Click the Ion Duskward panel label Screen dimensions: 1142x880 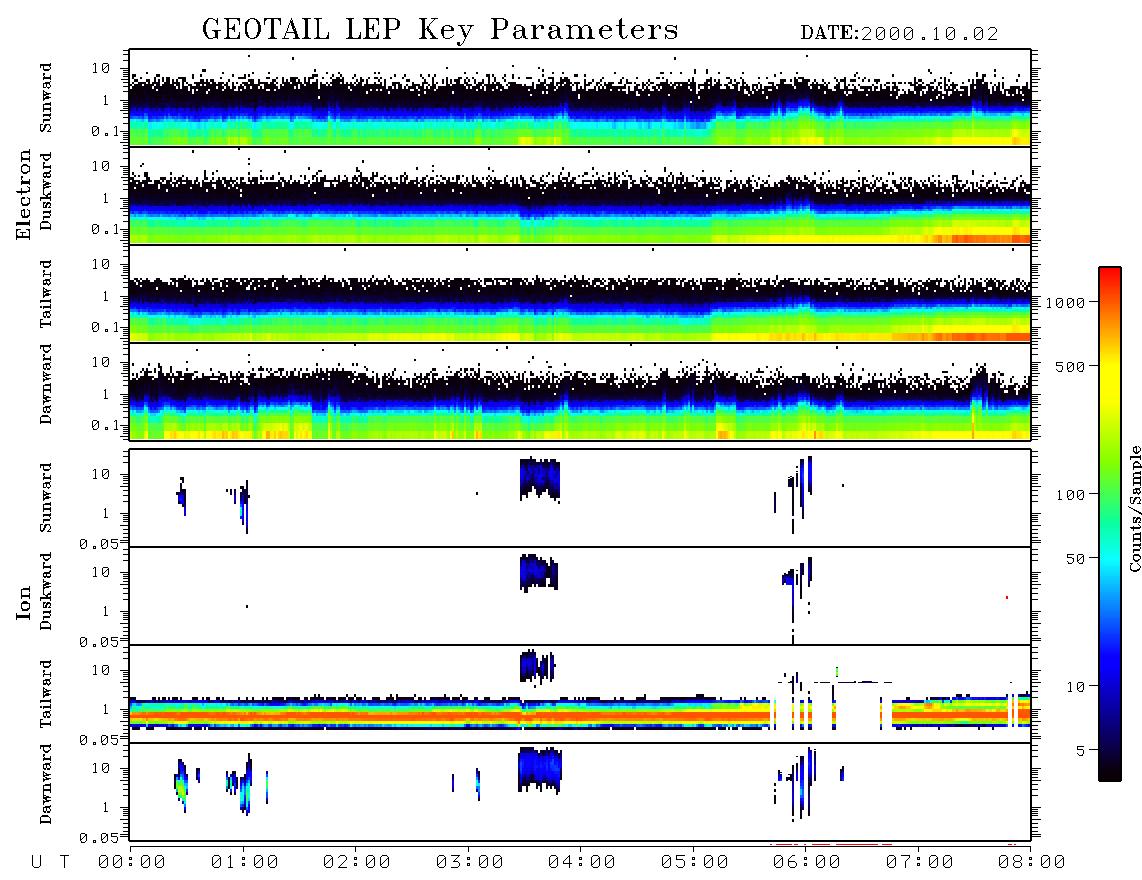[46, 591]
